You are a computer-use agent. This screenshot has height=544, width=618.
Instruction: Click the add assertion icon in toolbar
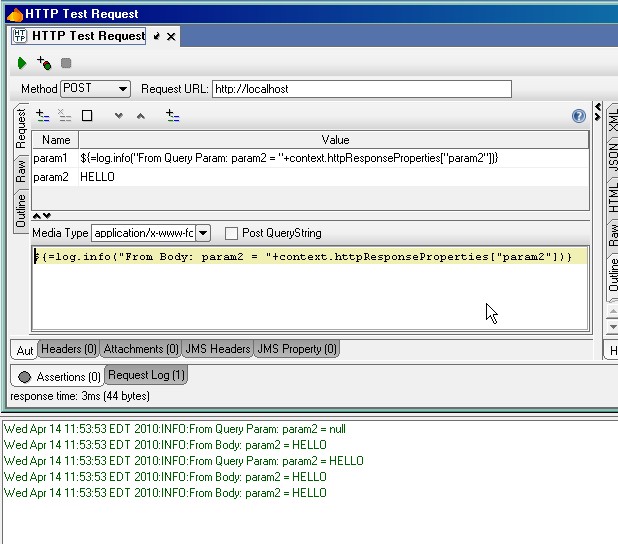43,63
